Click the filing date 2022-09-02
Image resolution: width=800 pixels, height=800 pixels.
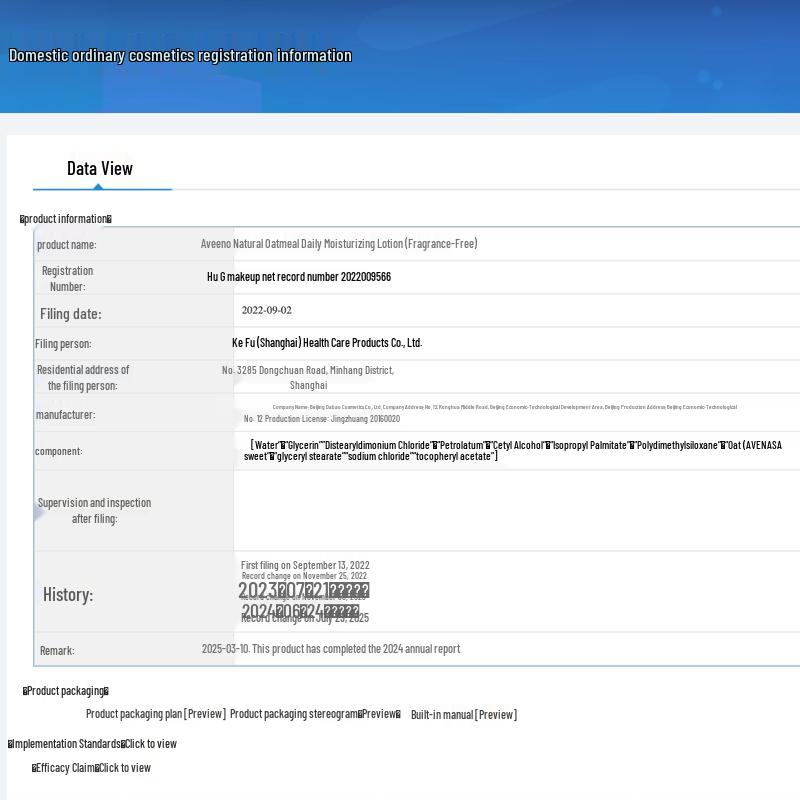tap(267, 311)
